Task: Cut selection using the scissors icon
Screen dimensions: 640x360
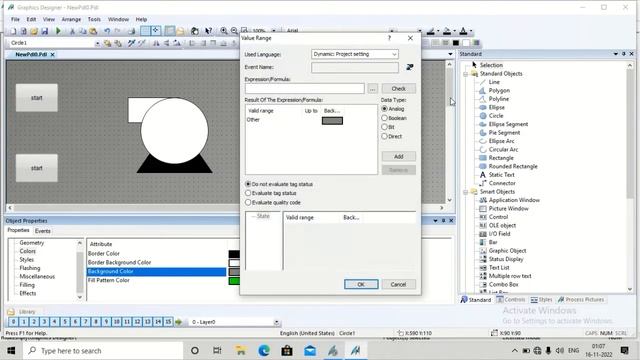Action: 72,31
